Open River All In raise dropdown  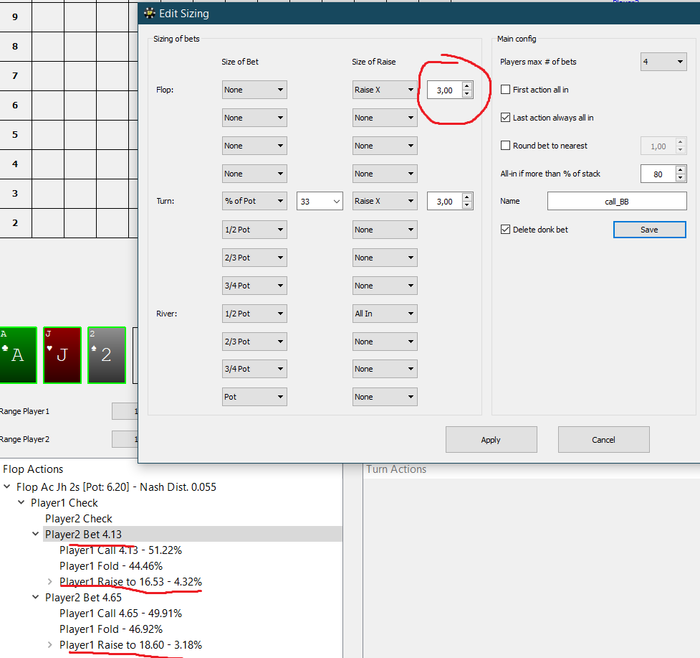pyautogui.click(x=385, y=313)
